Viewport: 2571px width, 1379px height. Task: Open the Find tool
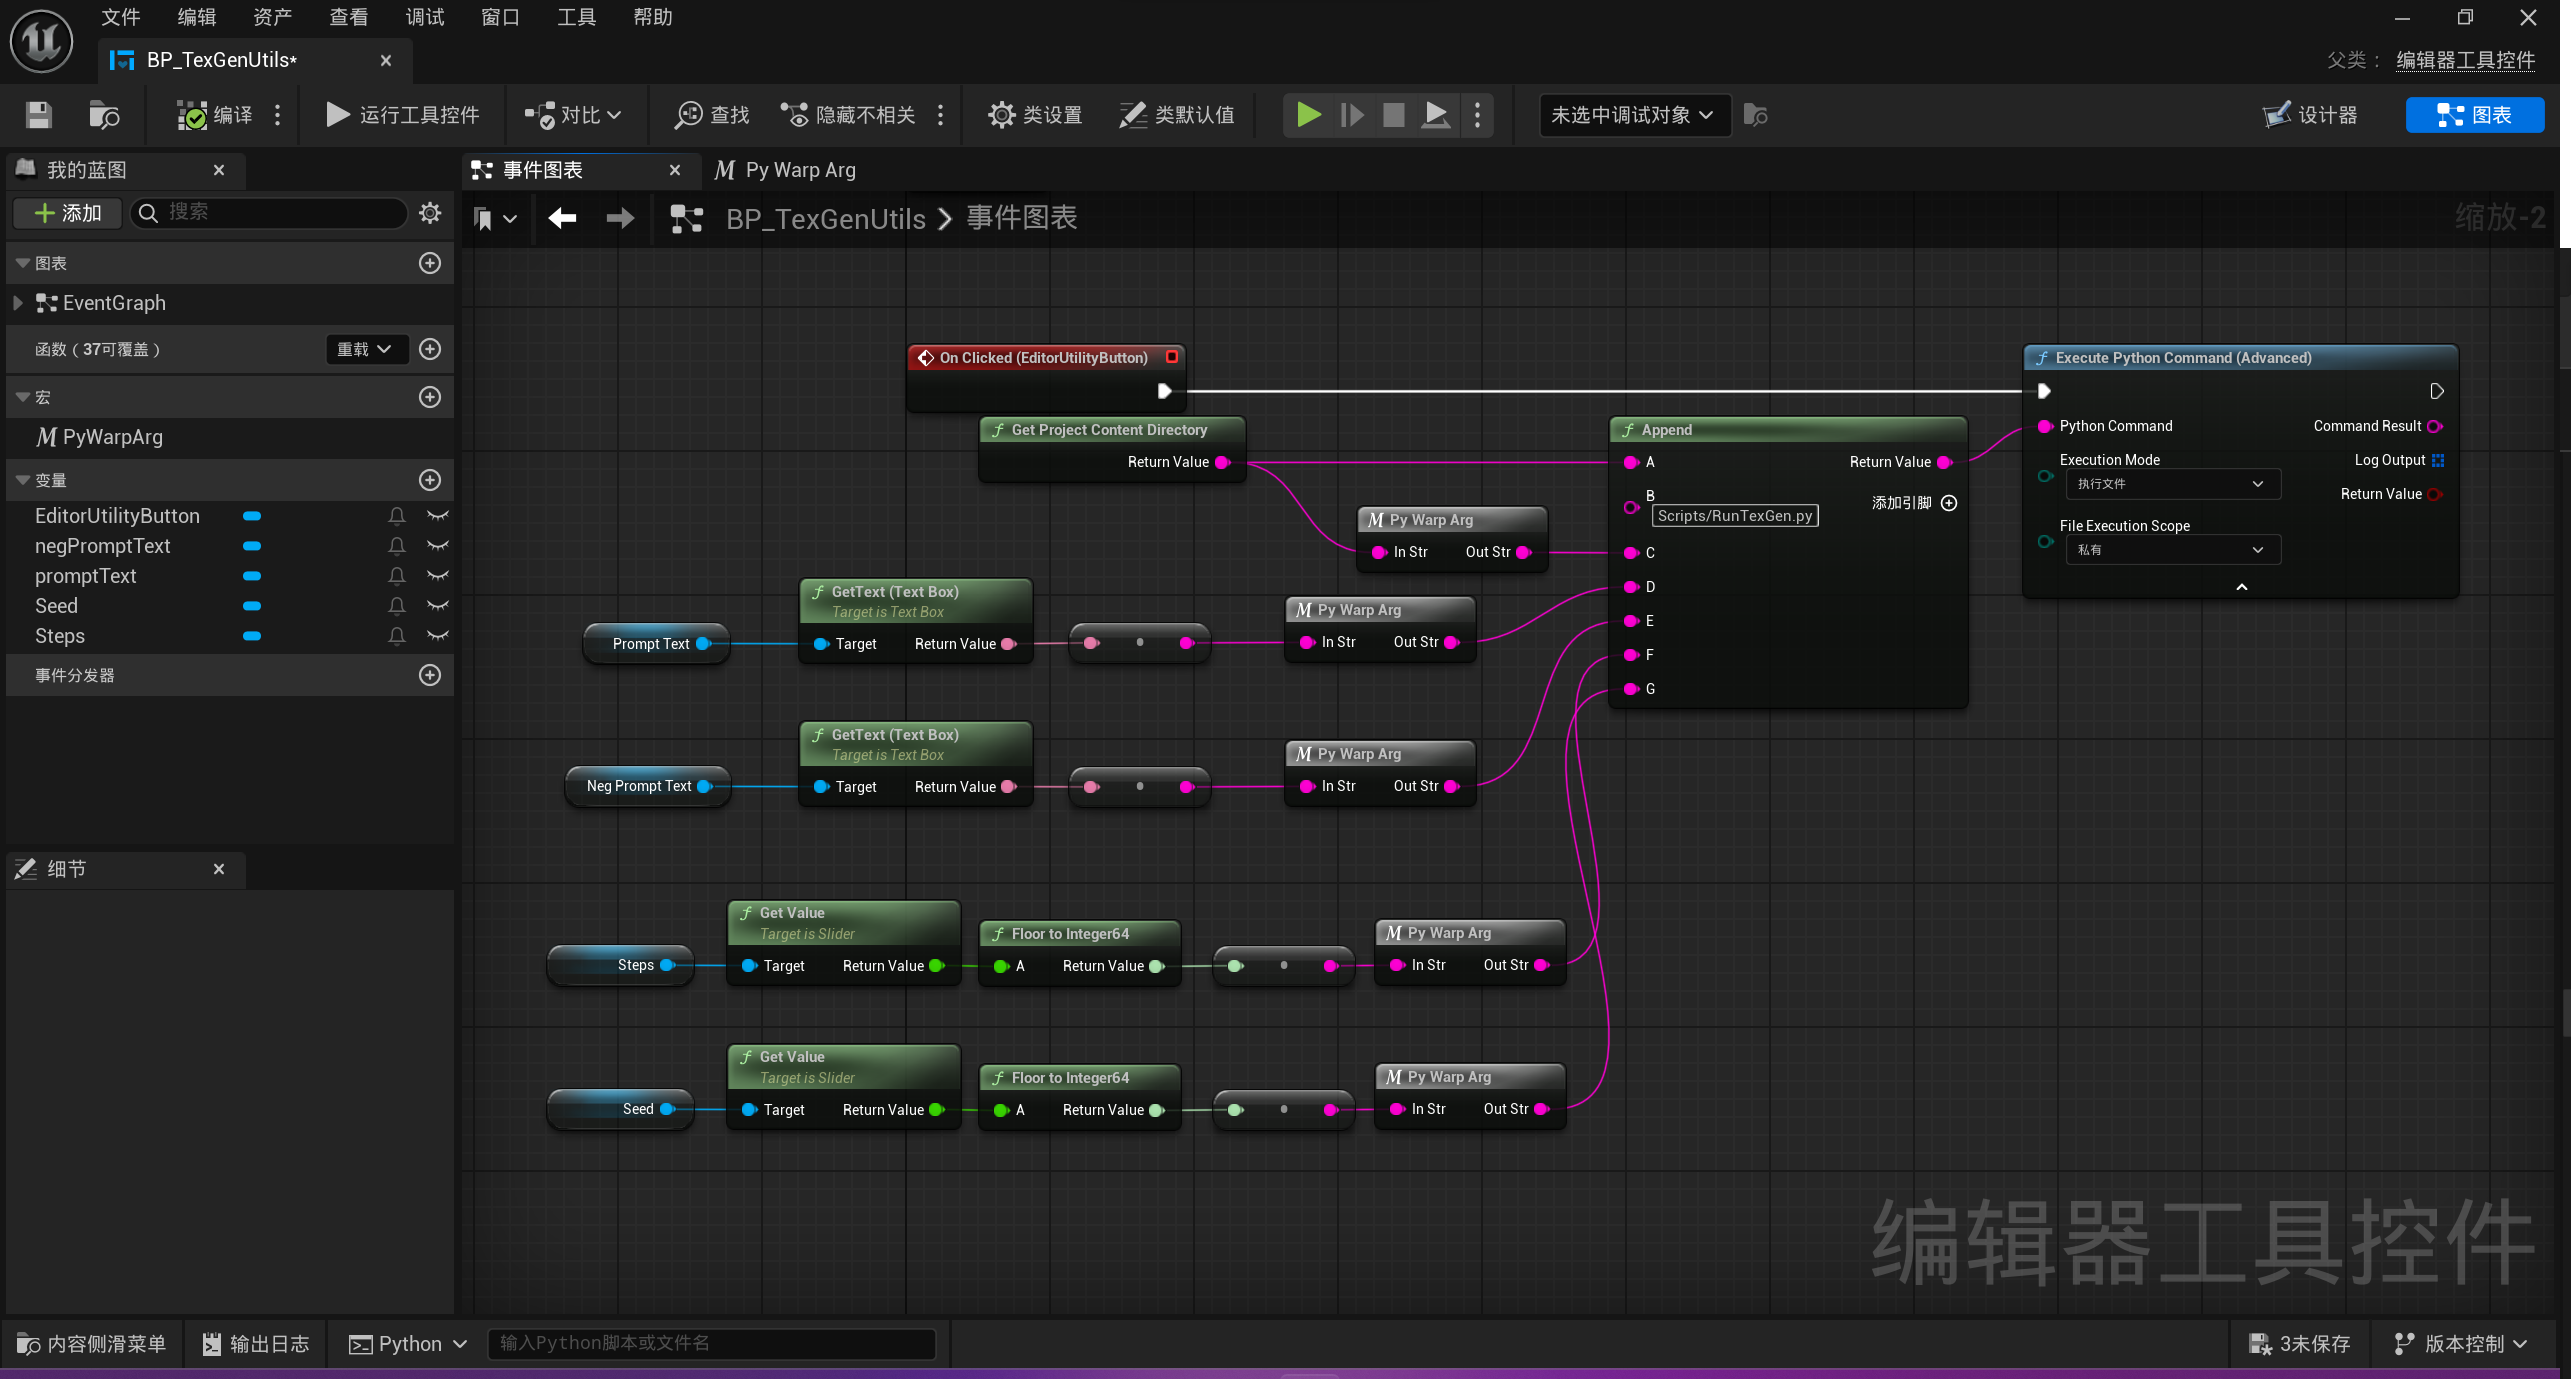pyautogui.click(x=712, y=115)
